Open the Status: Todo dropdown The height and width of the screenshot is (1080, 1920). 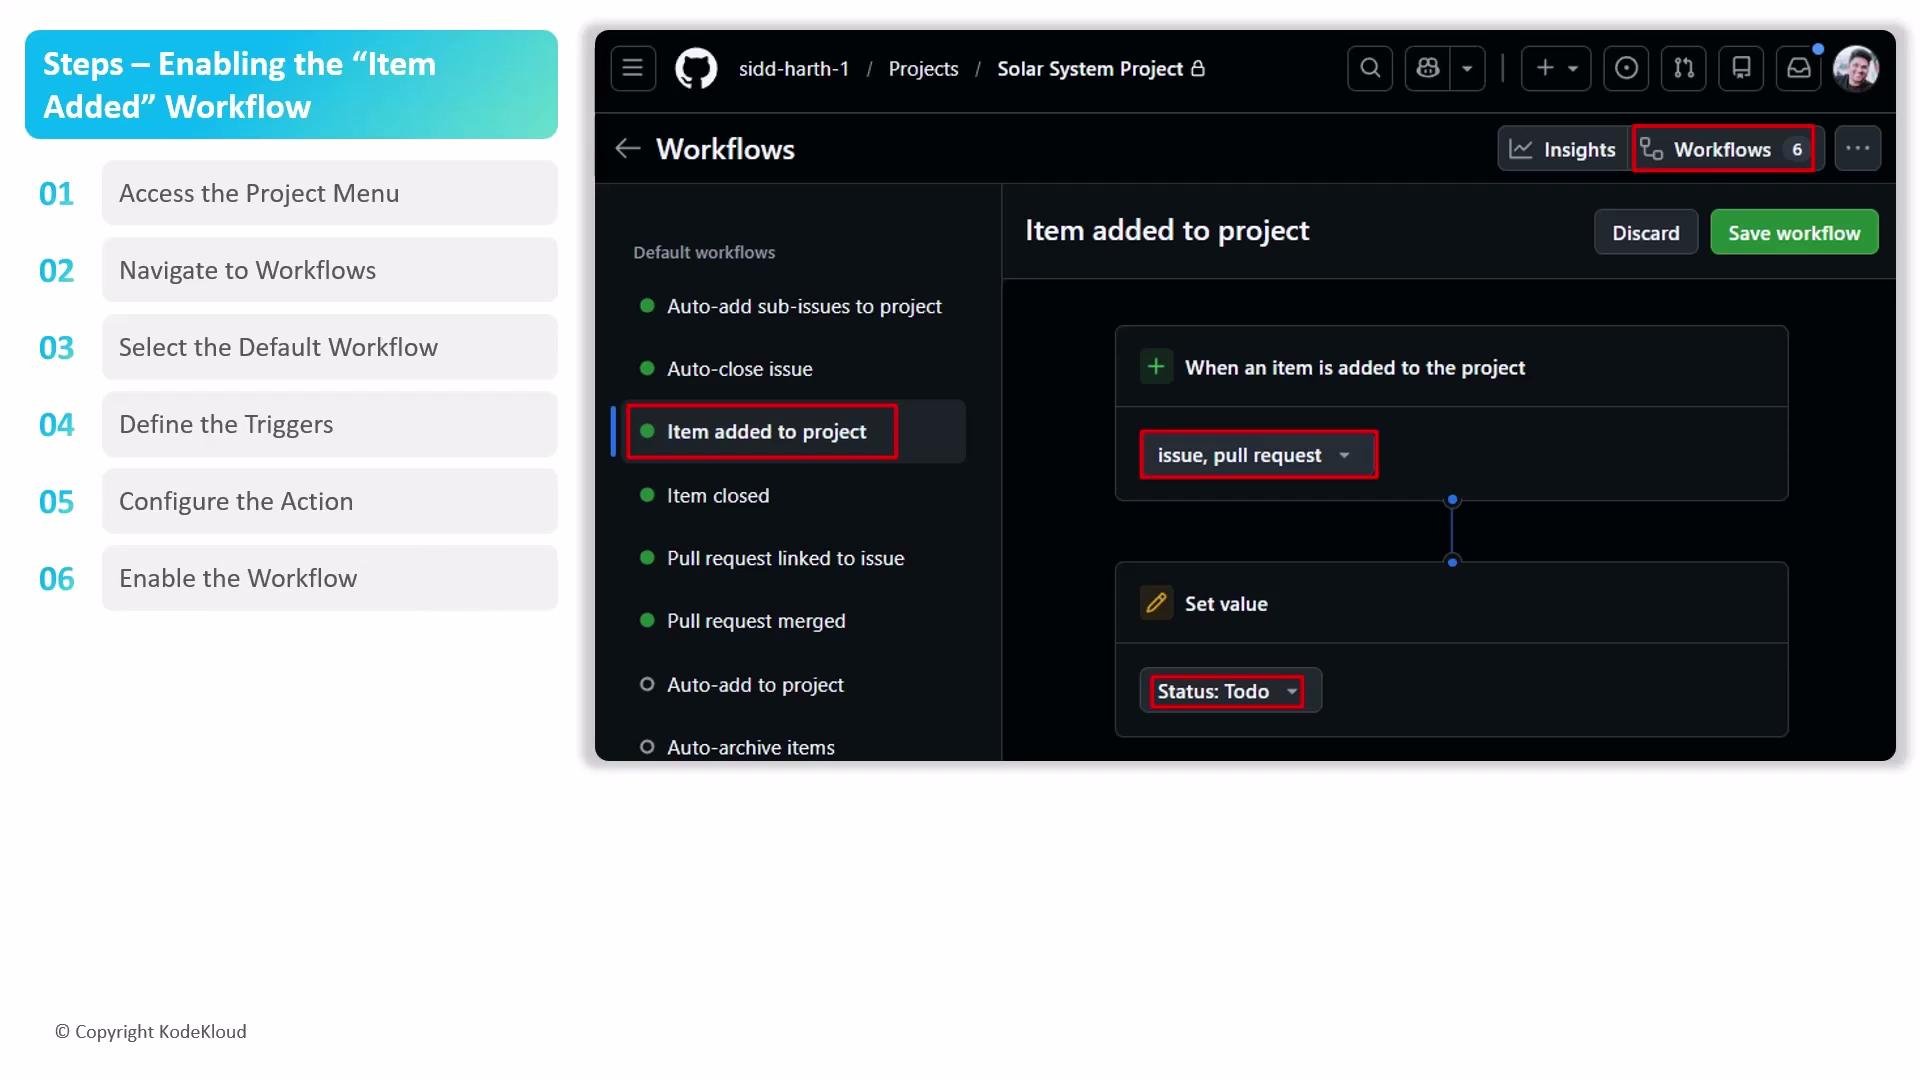[x=1231, y=691]
